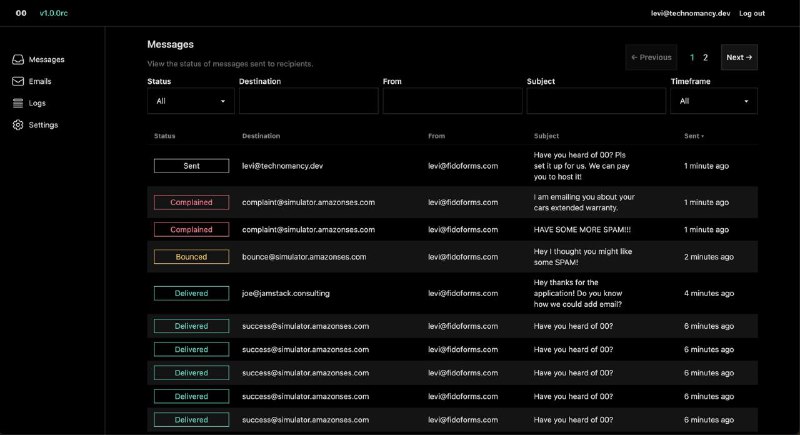Jump to page 2 of messages

(x=705, y=58)
